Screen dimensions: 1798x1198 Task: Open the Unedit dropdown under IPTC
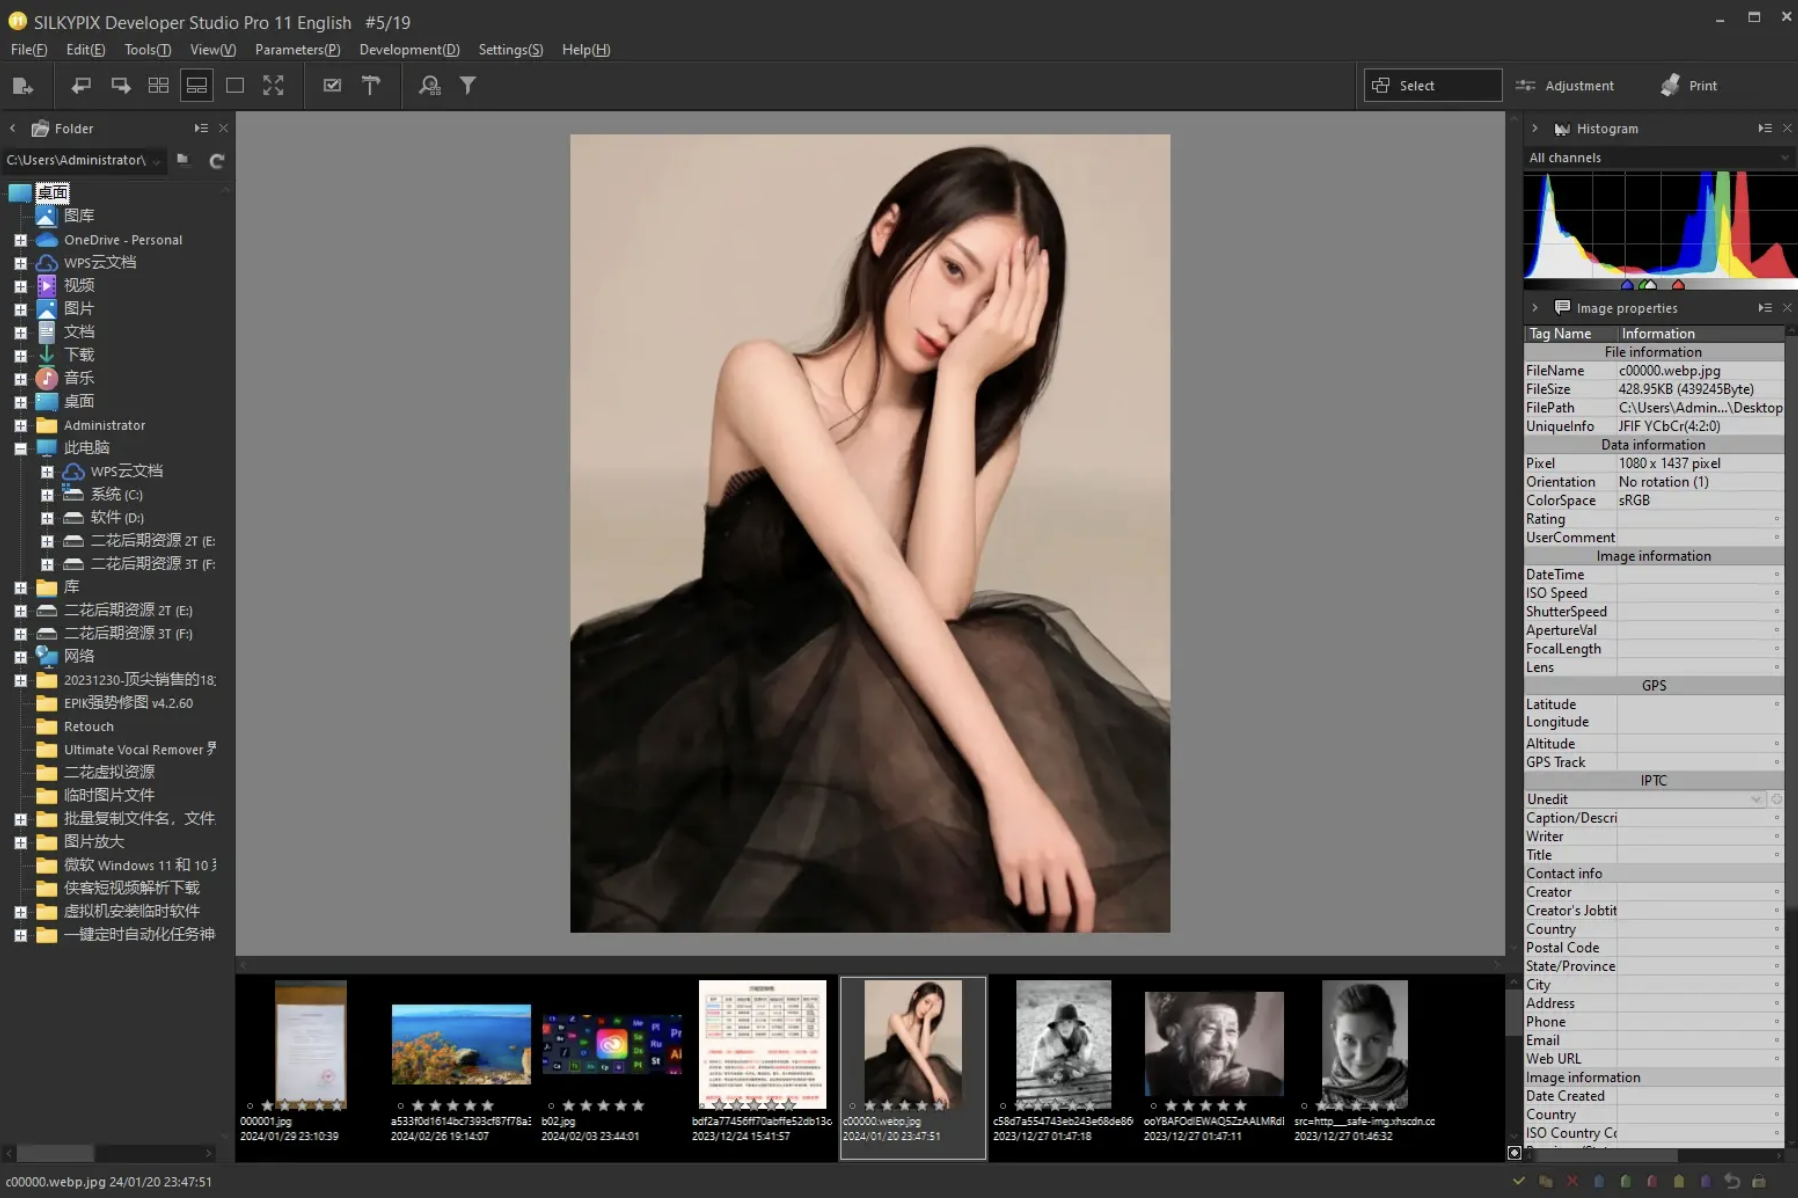(x=1758, y=799)
